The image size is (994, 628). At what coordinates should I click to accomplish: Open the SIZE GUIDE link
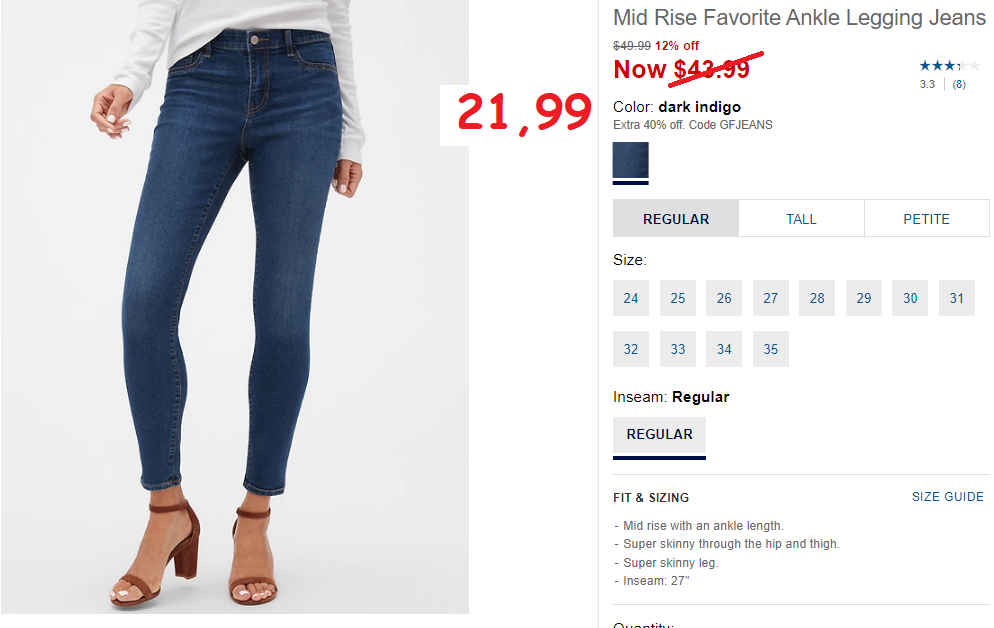948,497
